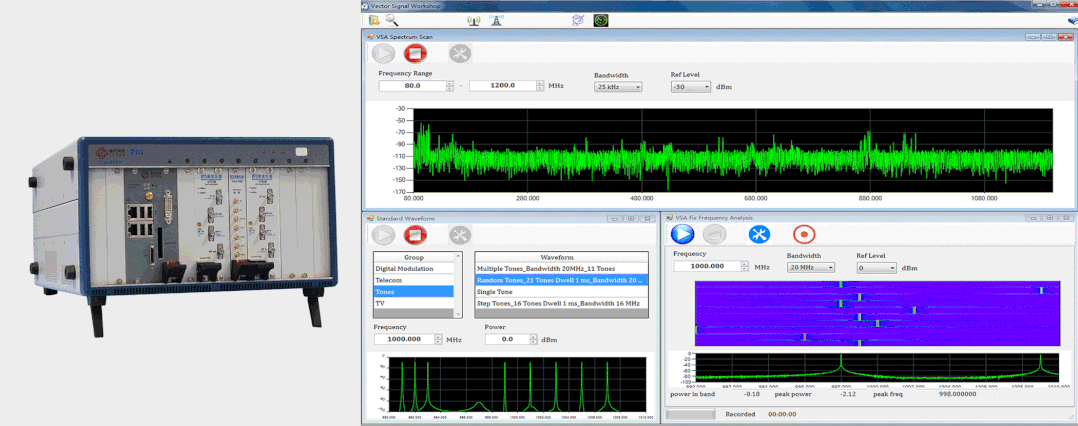
Task: Open Bandwidth dropdown showing 20 MHz
Action: (811, 267)
